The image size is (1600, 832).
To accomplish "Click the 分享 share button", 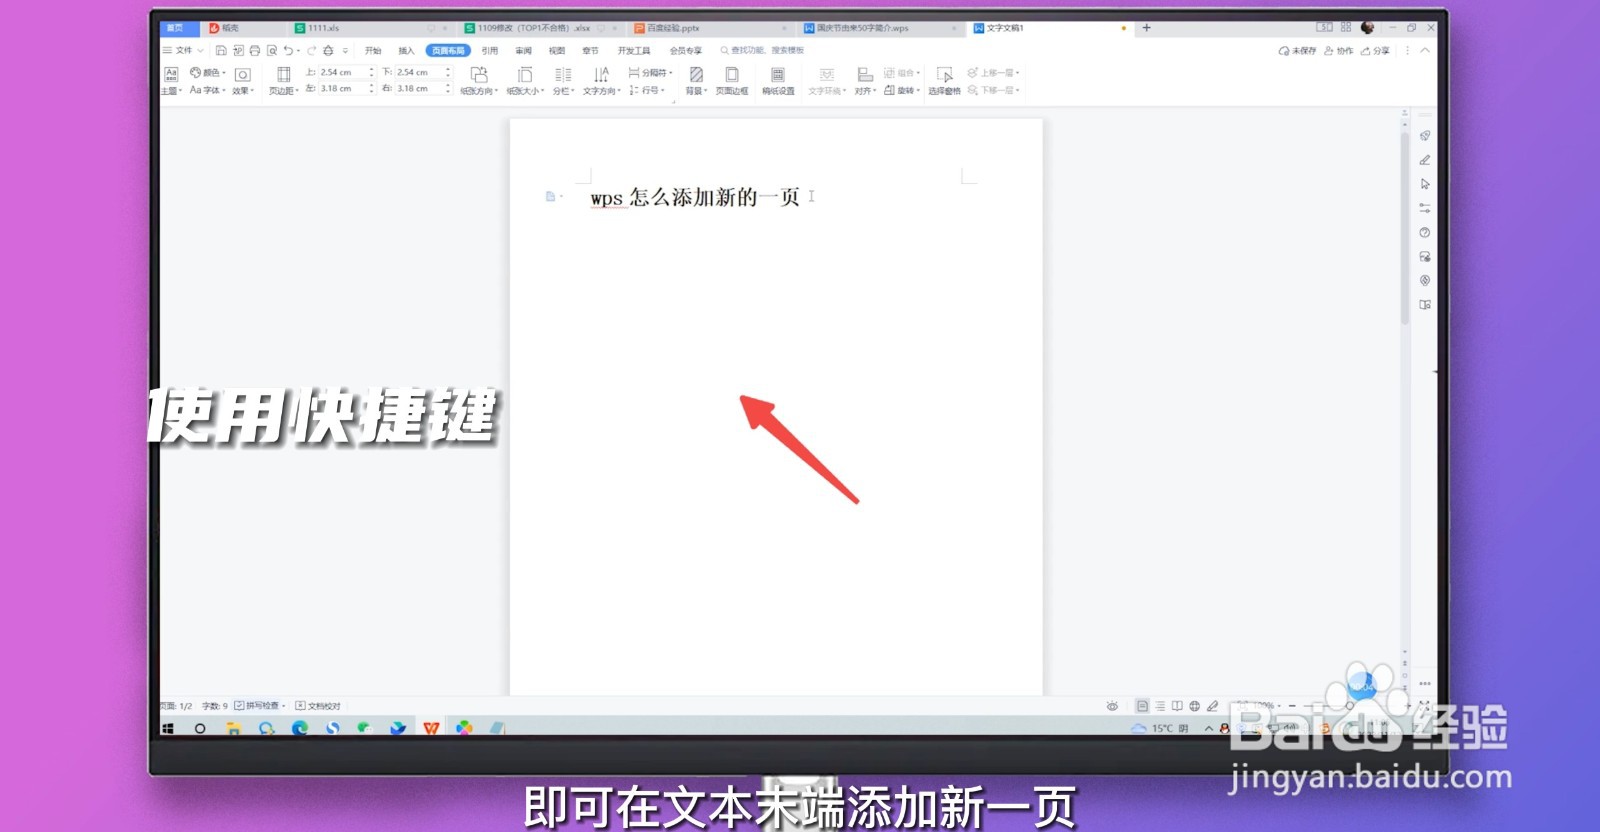I will pyautogui.click(x=1375, y=50).
